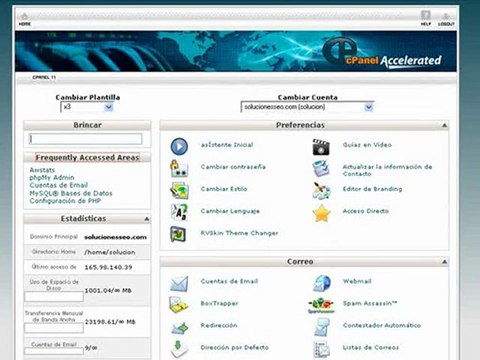Open the MySQL Bases de Datos link
The height and width of the screenshot is (360, 480).
[x=71, y=193]
